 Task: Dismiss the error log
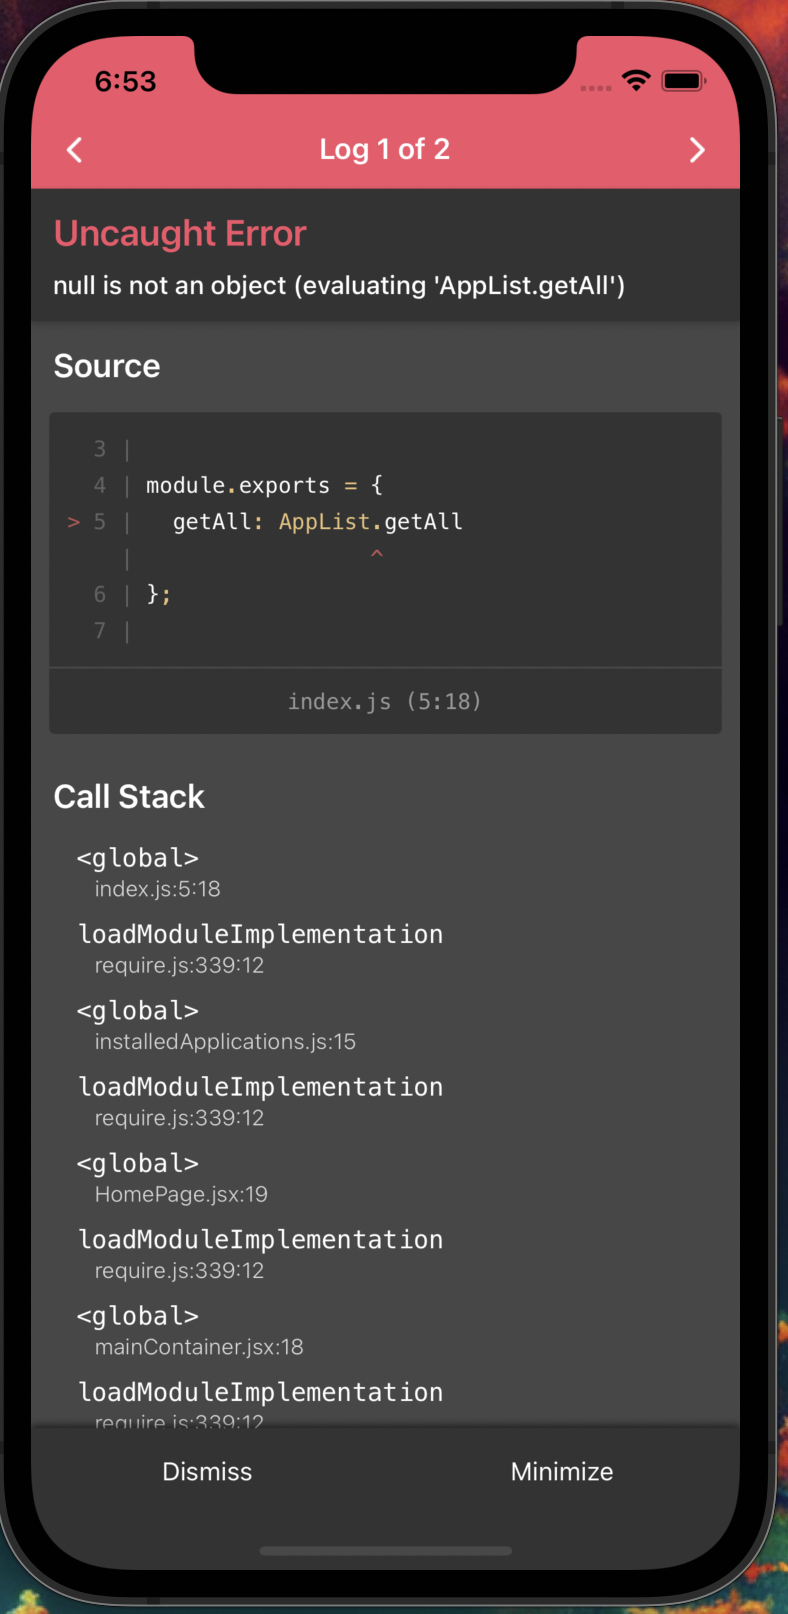[206, 1471]
